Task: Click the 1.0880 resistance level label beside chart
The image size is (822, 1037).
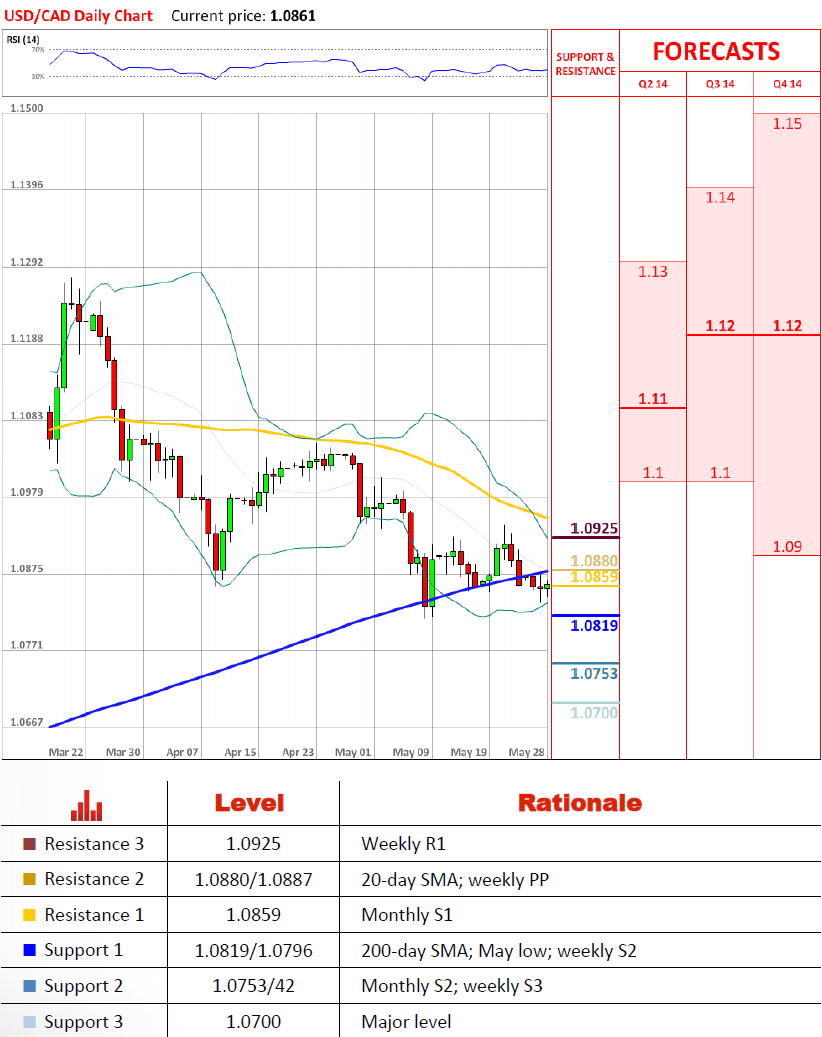Action: [x=594, y=561]
